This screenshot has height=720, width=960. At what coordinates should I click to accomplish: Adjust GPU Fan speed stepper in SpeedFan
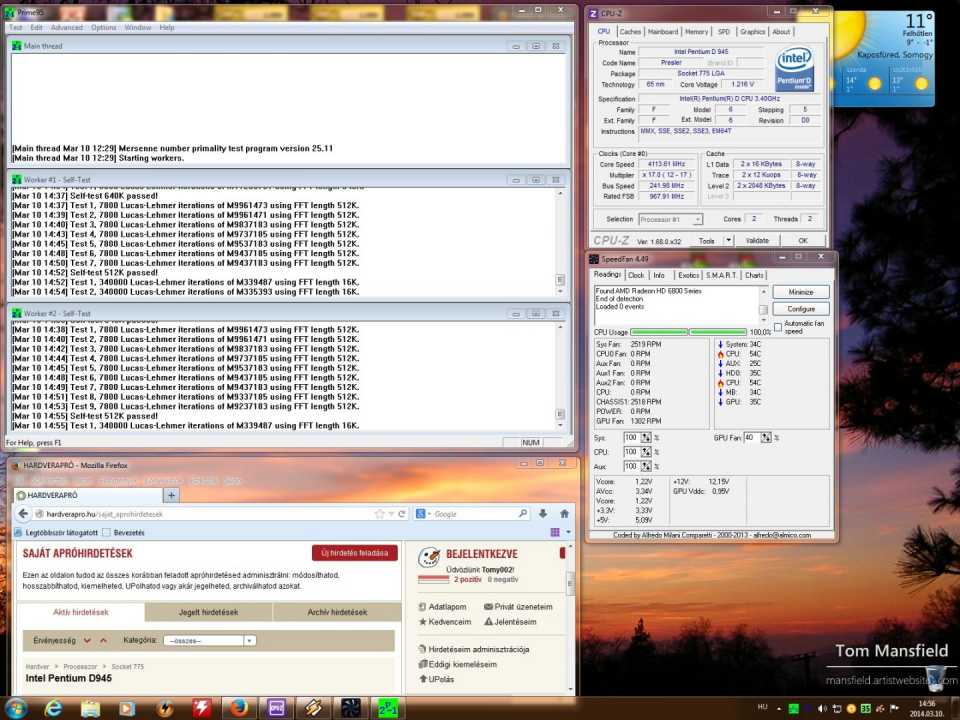[x=765, y=437]
